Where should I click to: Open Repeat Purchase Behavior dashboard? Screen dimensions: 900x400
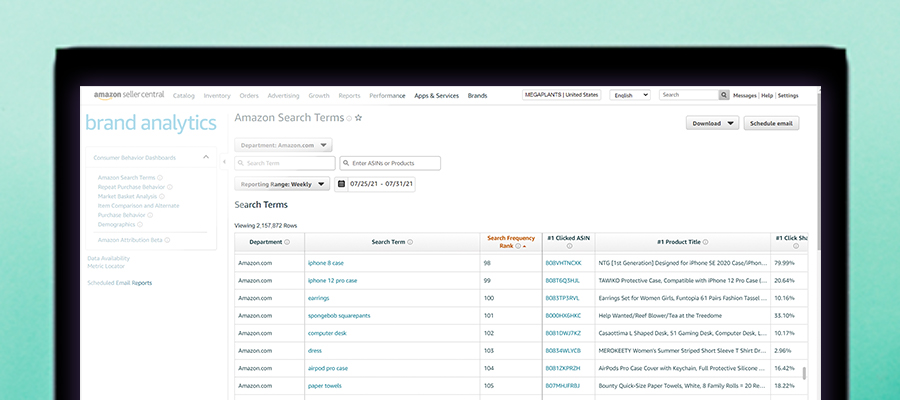point(131,187)
